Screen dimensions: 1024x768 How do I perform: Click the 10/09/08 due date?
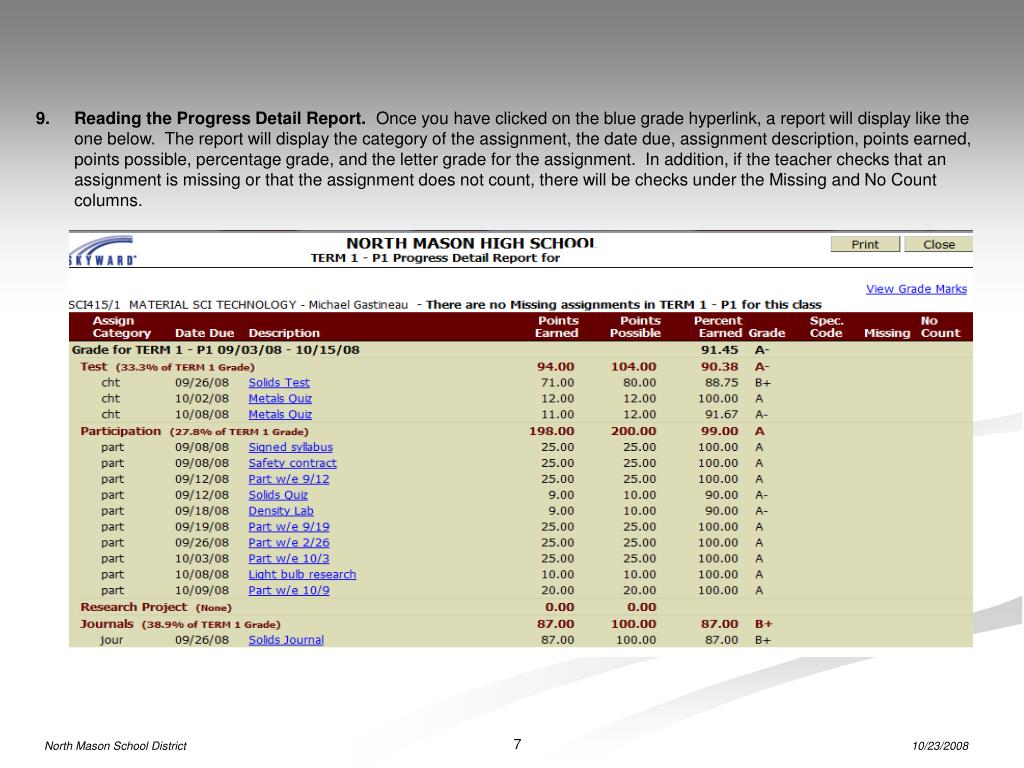202,590
